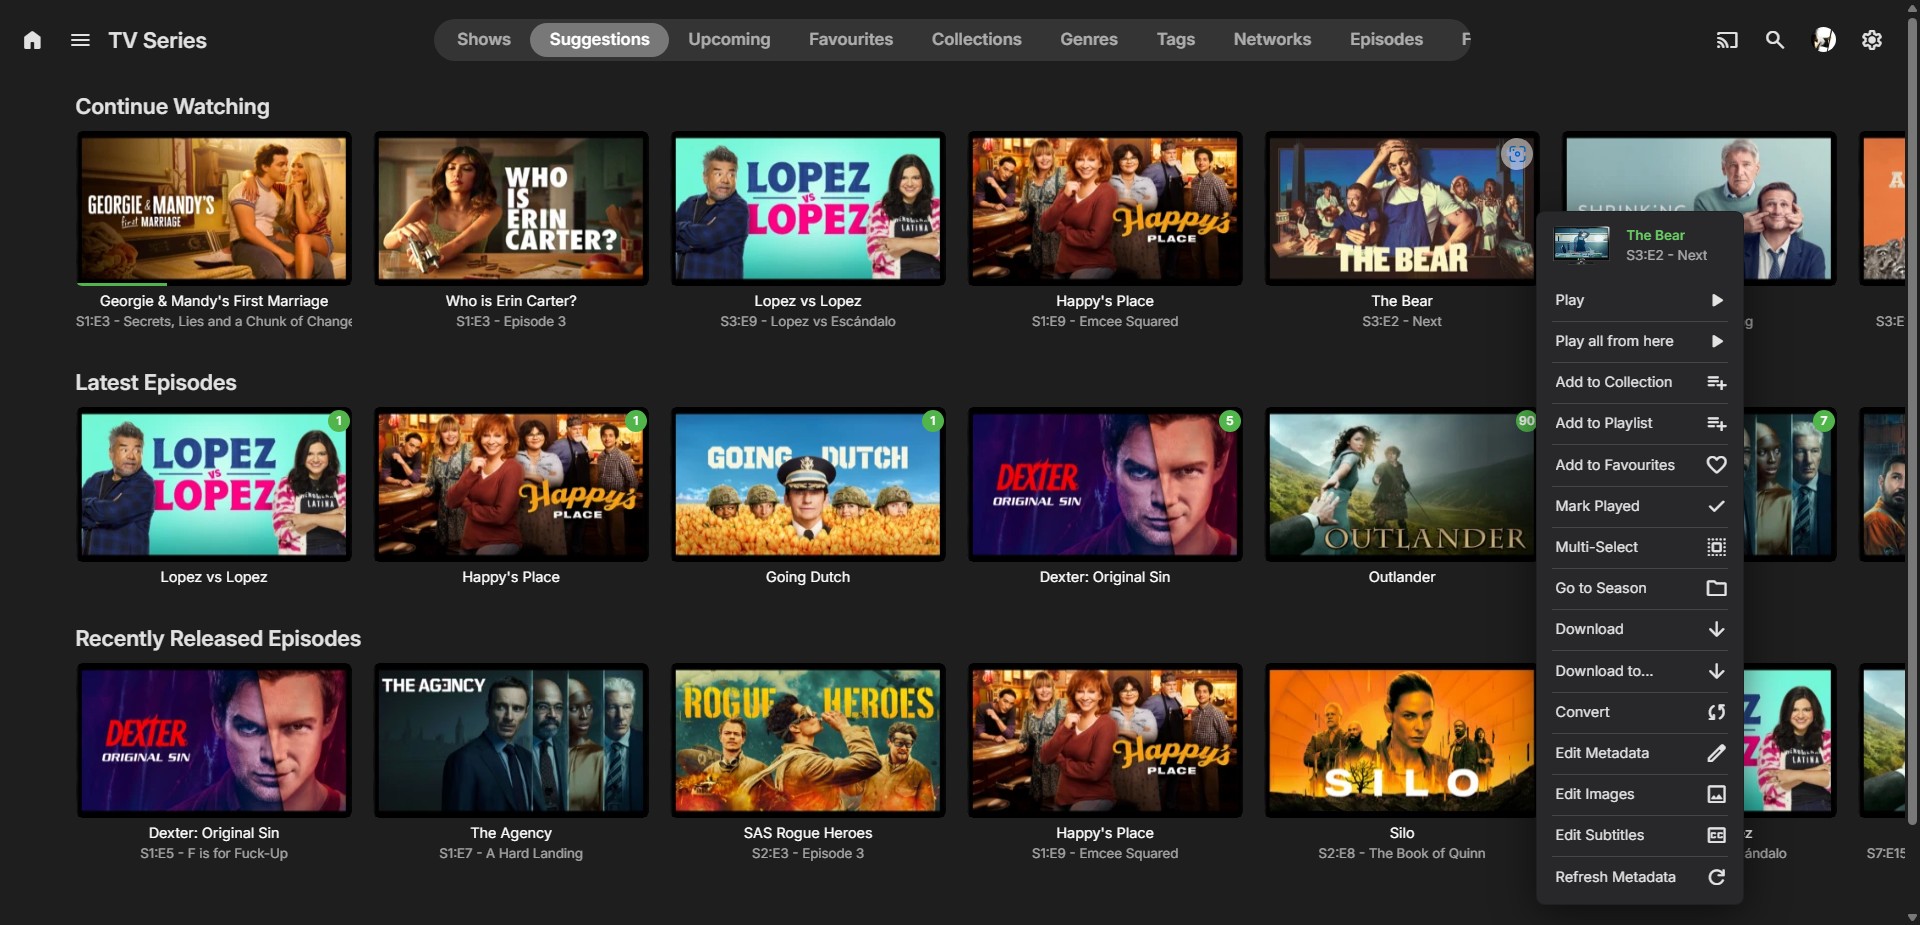Open the Recently Released Episodes heading
Image resolution: width=1920 pixels, height=925 pixels.
click(218, 639)
